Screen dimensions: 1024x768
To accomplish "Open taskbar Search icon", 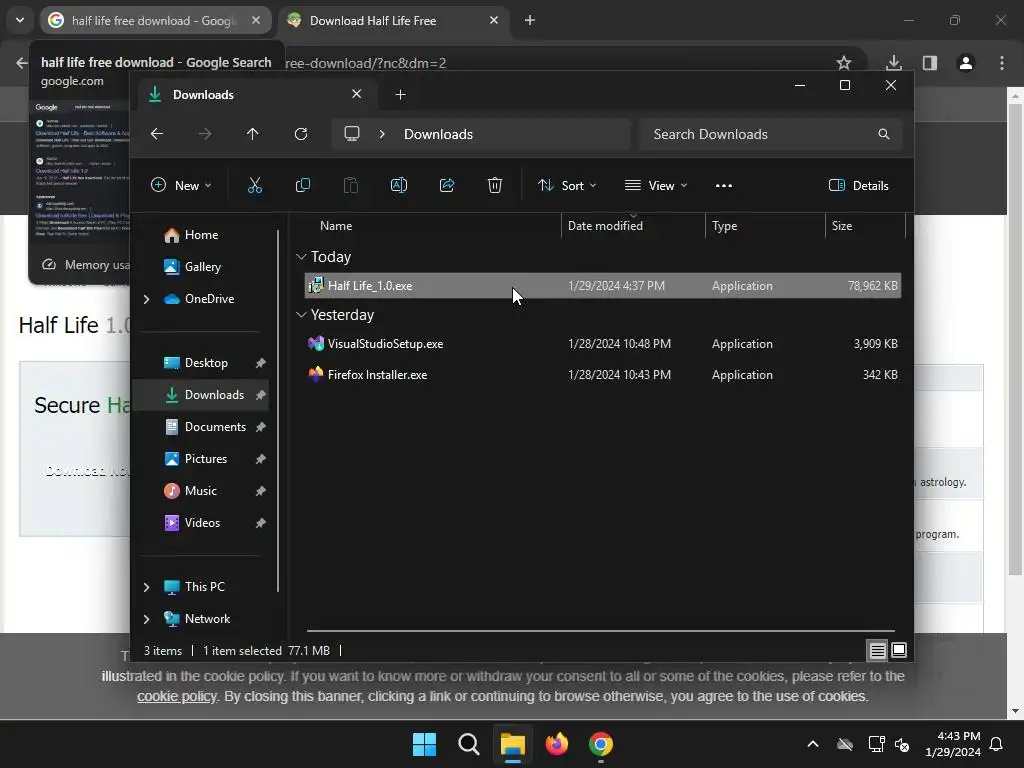I will 468,744.
